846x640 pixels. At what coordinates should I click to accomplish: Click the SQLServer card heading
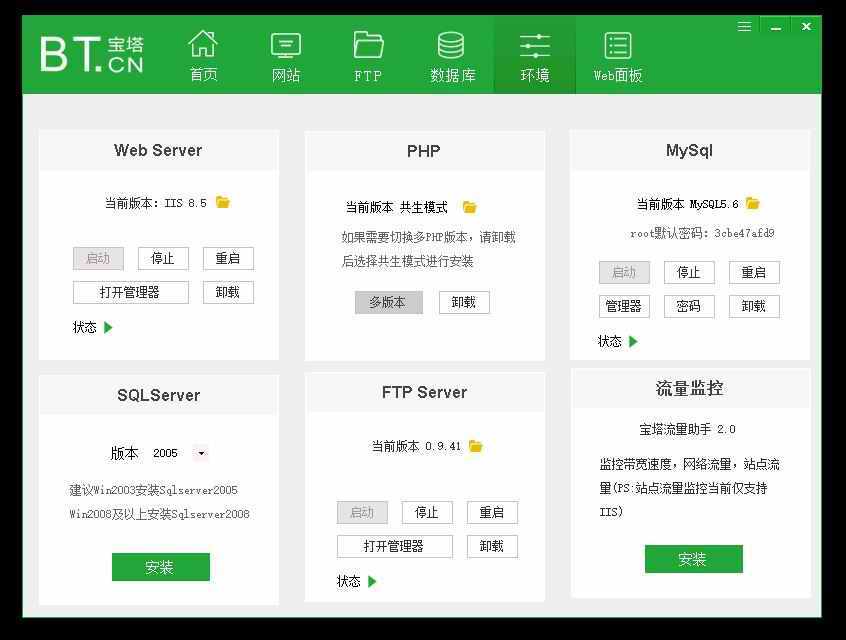(159, 395)
